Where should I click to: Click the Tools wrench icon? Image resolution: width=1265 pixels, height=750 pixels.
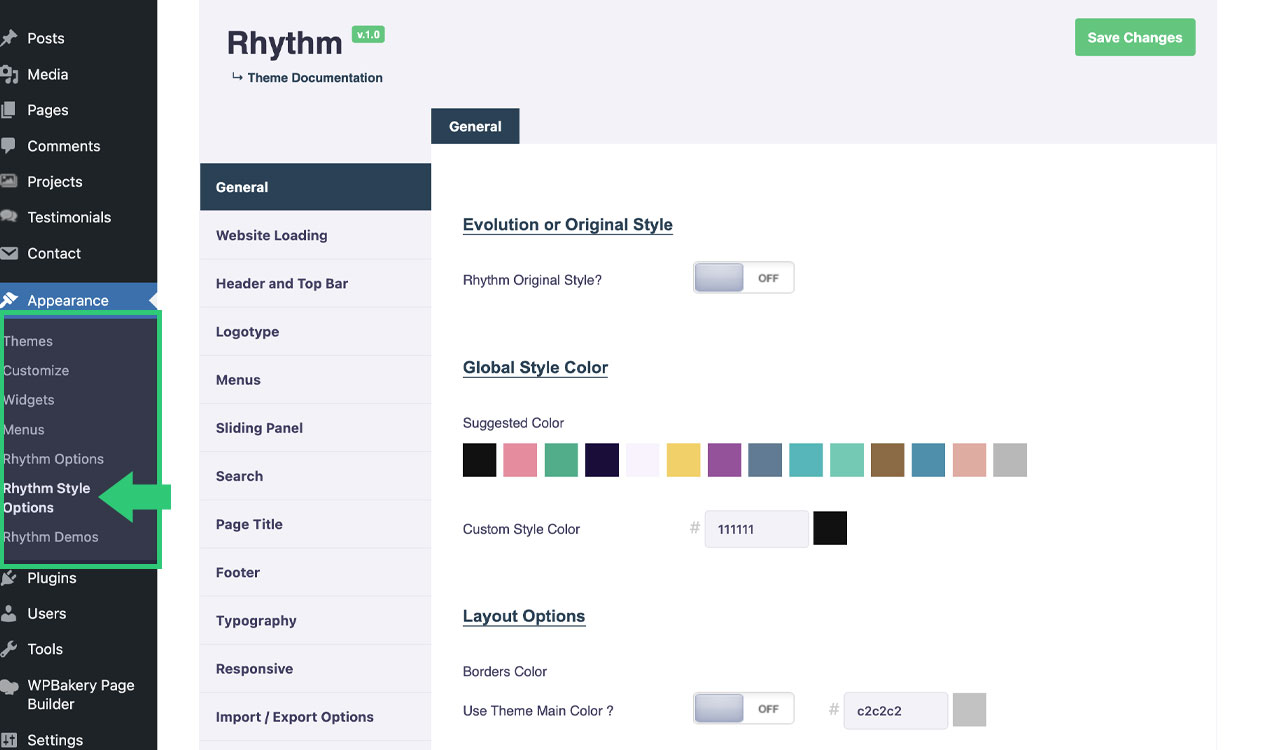coord(9,649)
